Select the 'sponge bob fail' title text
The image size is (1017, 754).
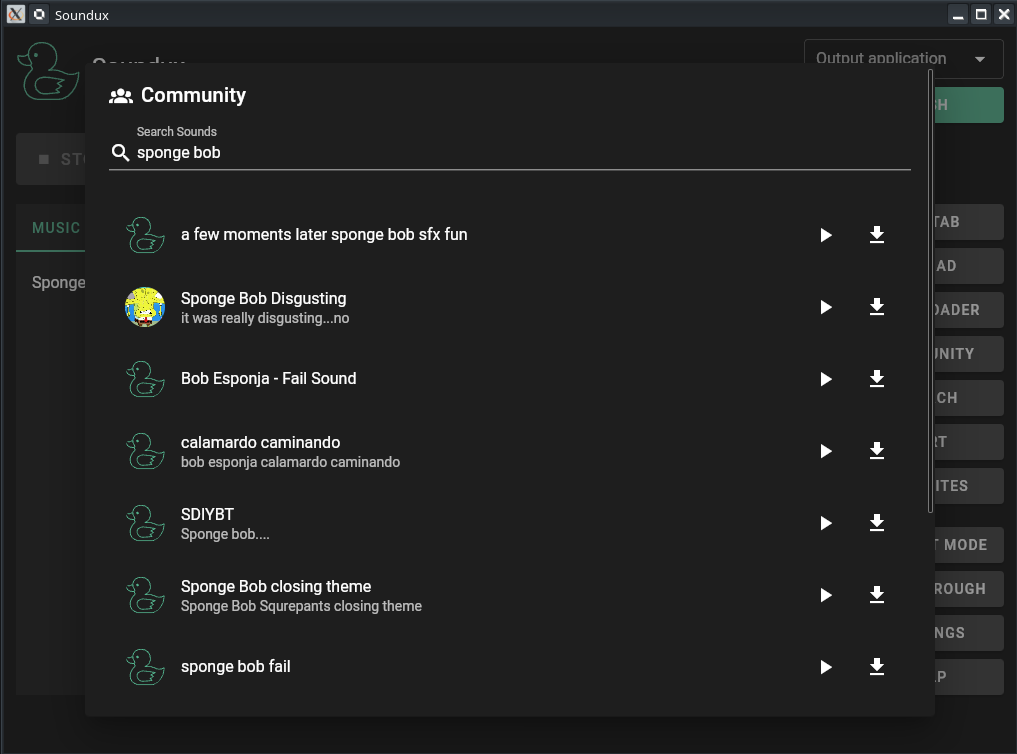tap(236, 666)
